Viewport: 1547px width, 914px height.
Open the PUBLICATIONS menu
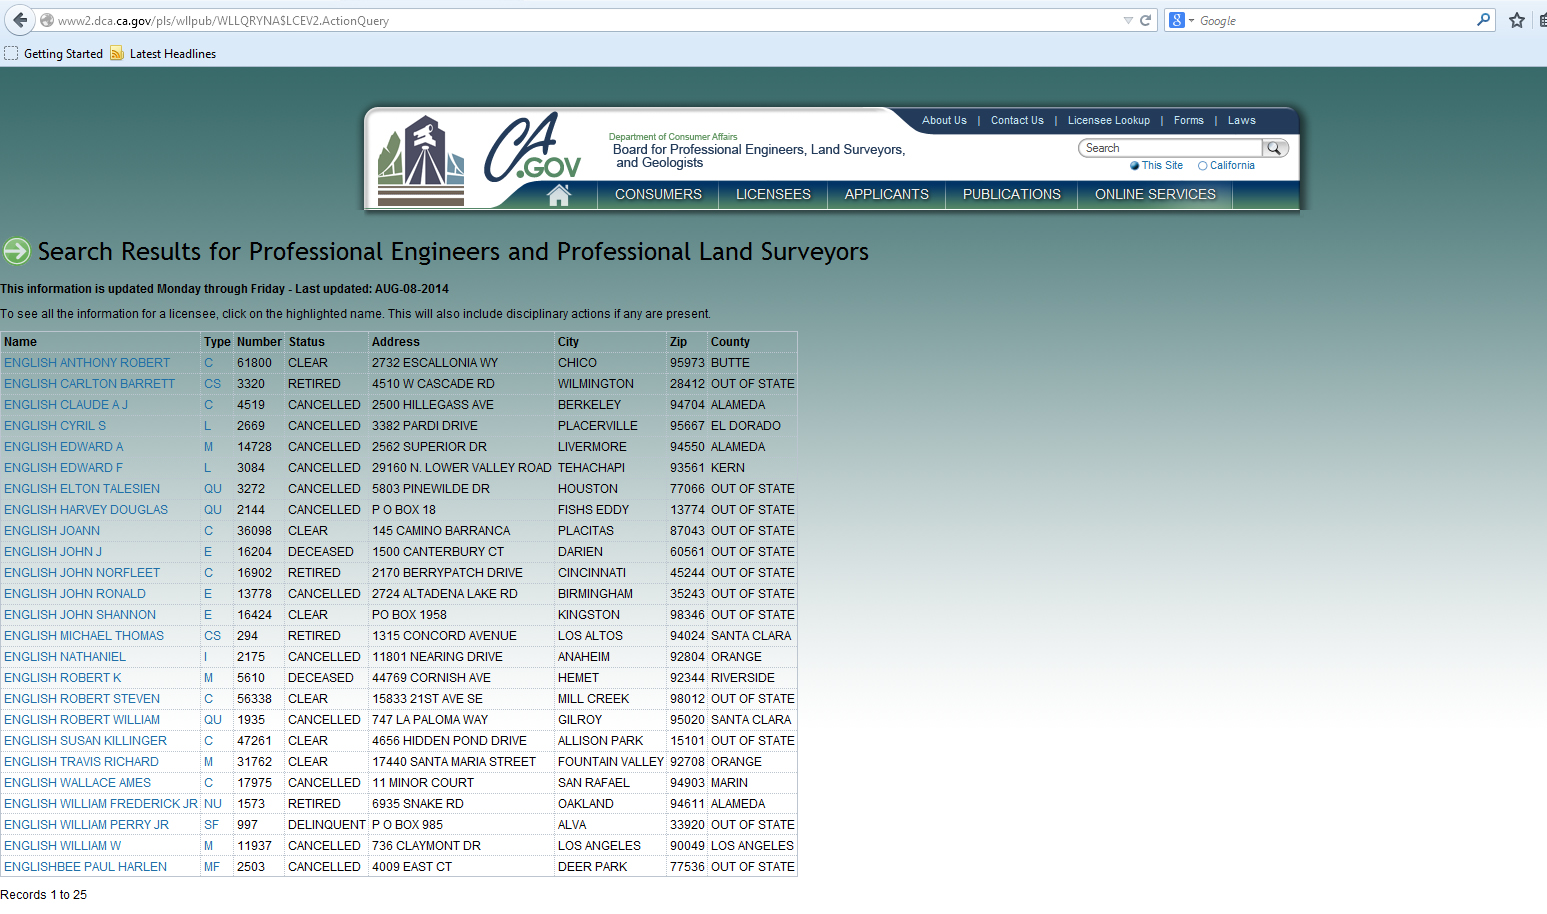(1011, 195)
